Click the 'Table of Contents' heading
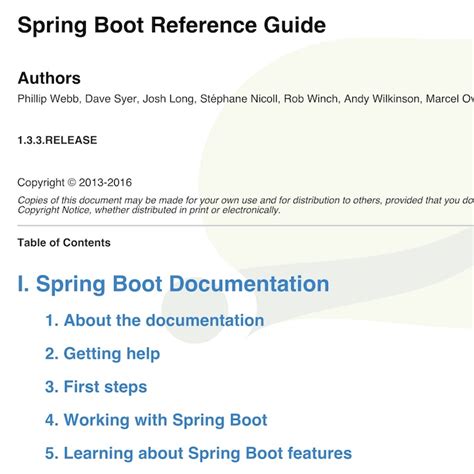Image resolution: width=474 pixels, height=474 pixels. pyautogui.click(x=64, y=243)
